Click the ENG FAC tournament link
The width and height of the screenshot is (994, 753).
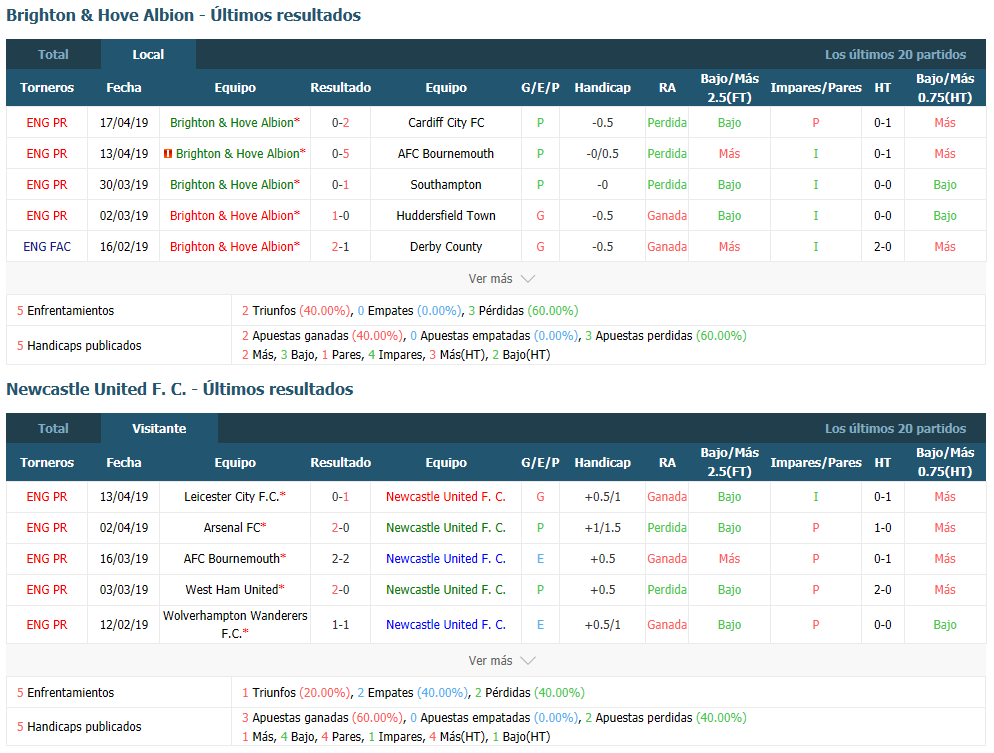click(x=47, y=247)
